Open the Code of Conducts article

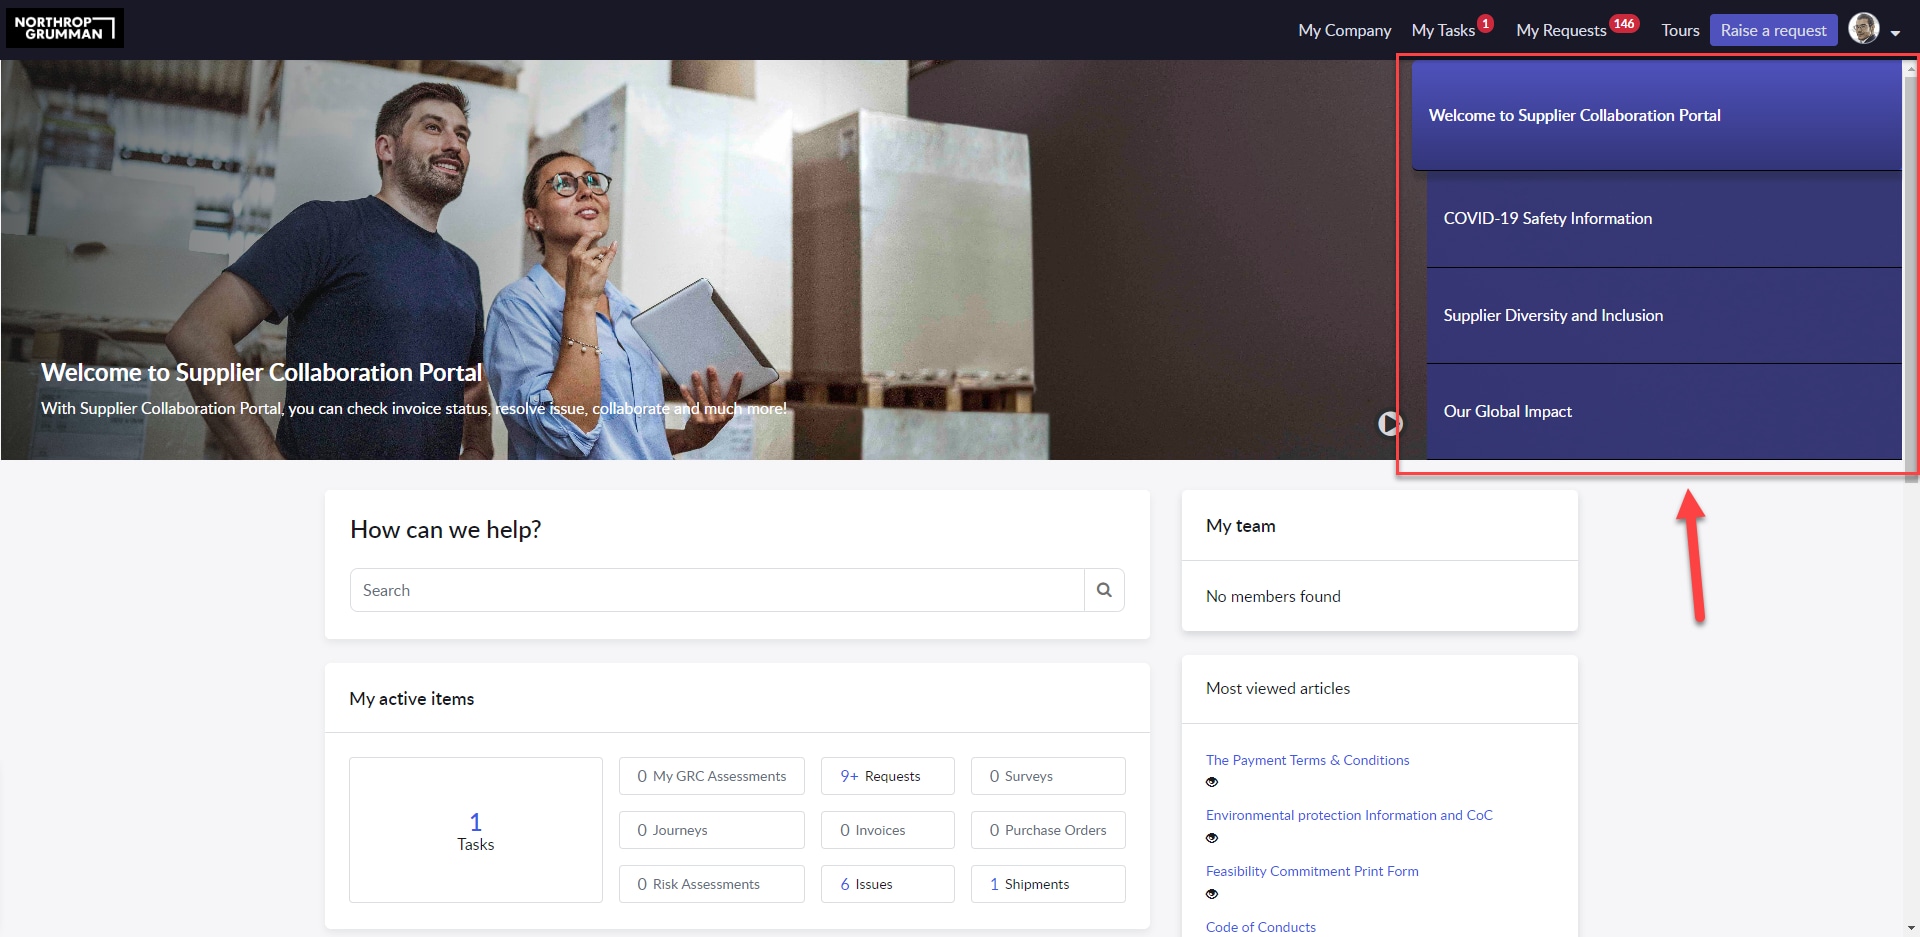tap(1261, 927)
